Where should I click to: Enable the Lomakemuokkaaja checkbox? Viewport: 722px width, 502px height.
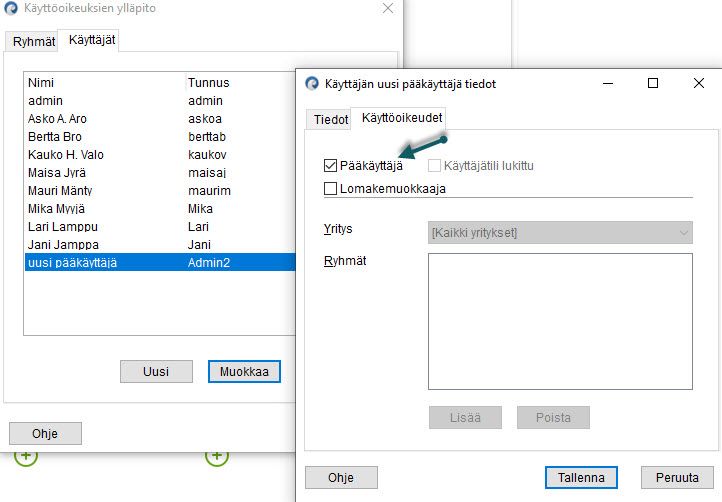click(331, 188)
